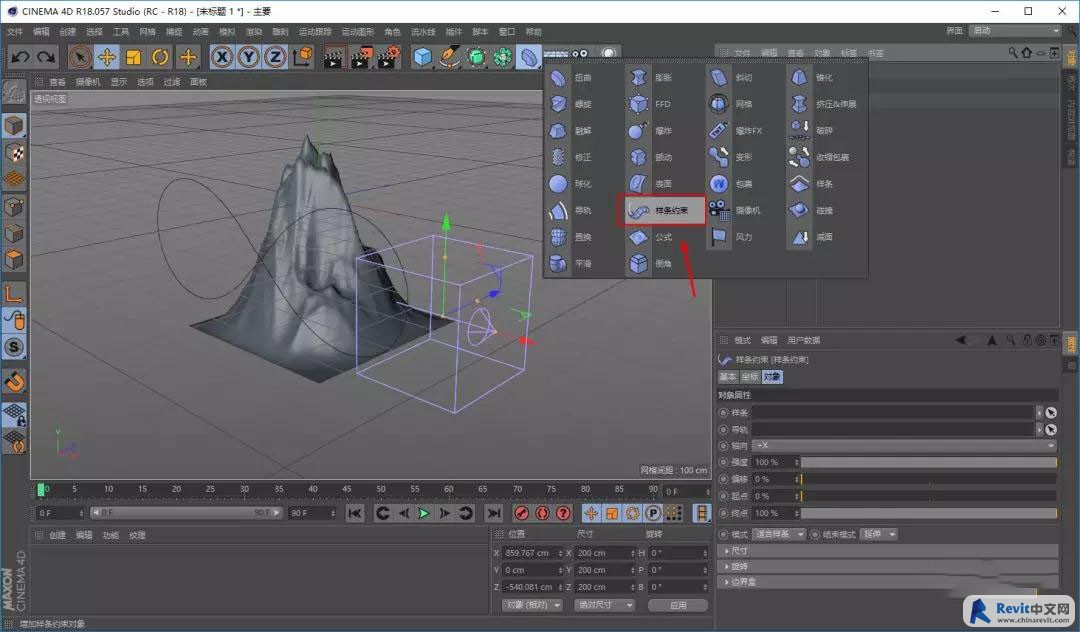Open the 界面 layout dropdown (启动)
Viewport: 1080px width, 632px height.
(1015, 31)
